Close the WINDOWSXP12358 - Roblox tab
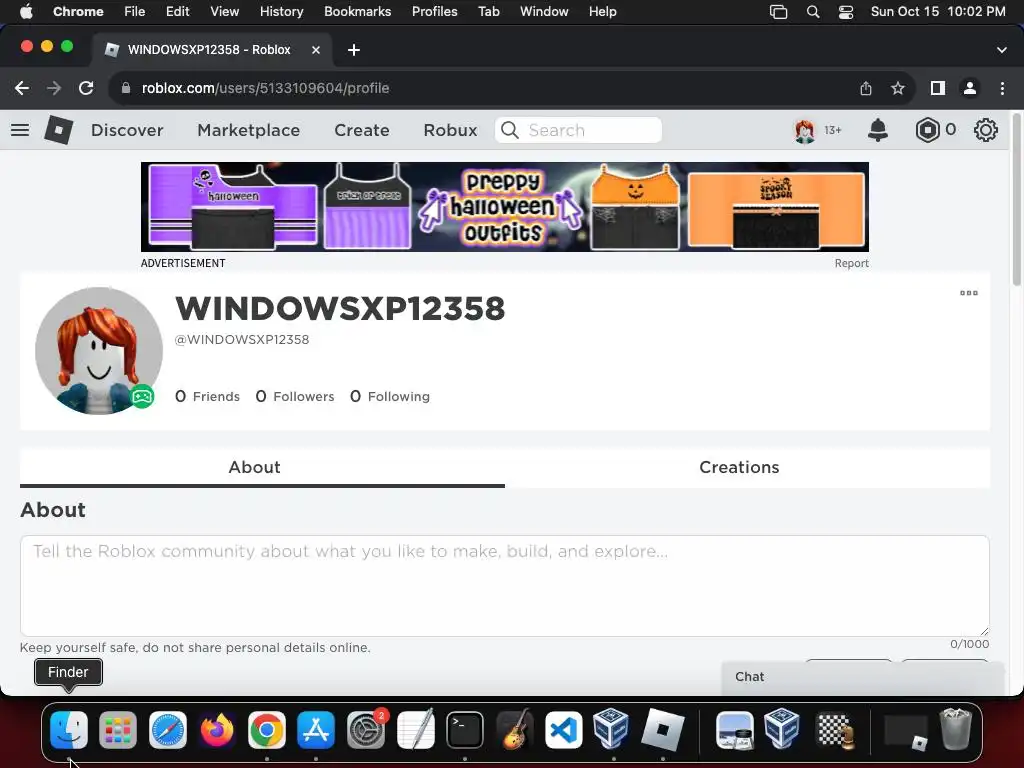 (x=315, y=50)
